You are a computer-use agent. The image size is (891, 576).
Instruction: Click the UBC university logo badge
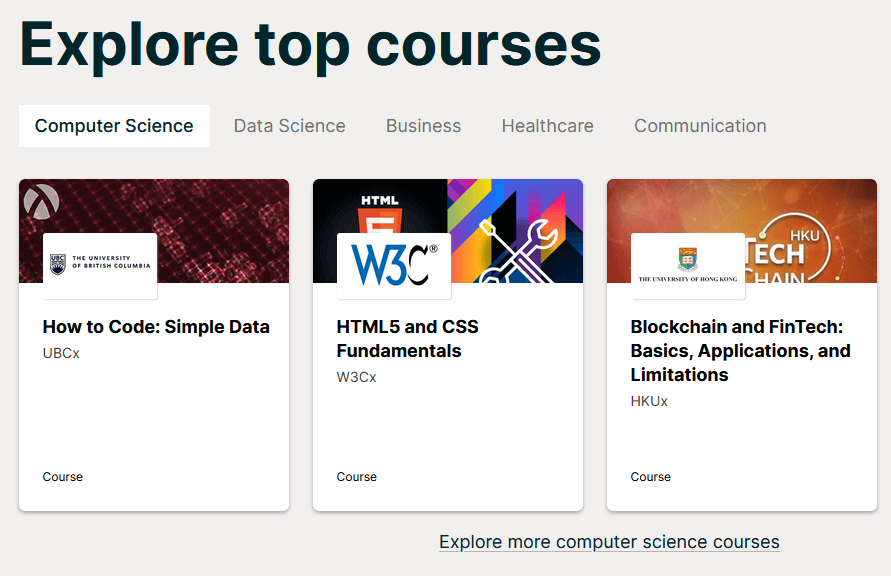click(100, 265)
